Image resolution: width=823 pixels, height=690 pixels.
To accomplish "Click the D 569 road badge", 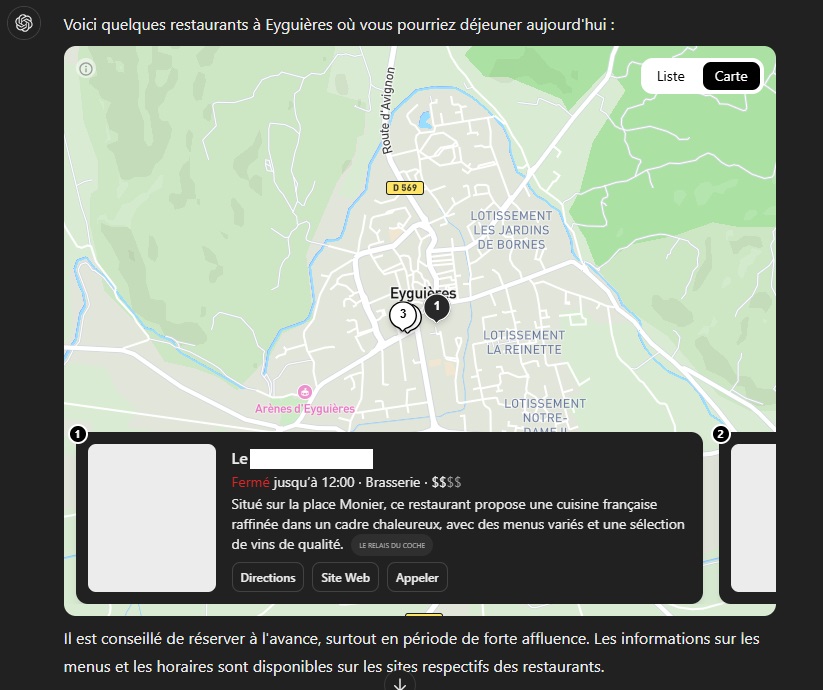I will pyautogui.click(x=403, y=187).
